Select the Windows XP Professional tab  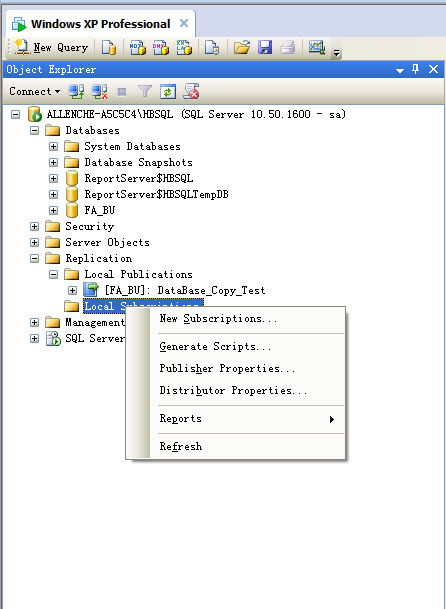pyautogui.click(x=101, y=24)
